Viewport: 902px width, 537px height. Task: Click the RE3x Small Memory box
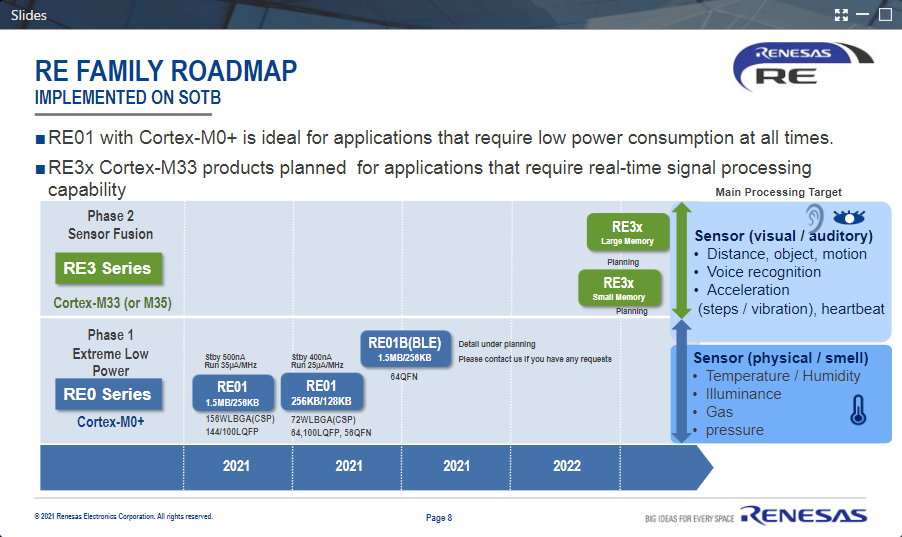pos(619,288)
